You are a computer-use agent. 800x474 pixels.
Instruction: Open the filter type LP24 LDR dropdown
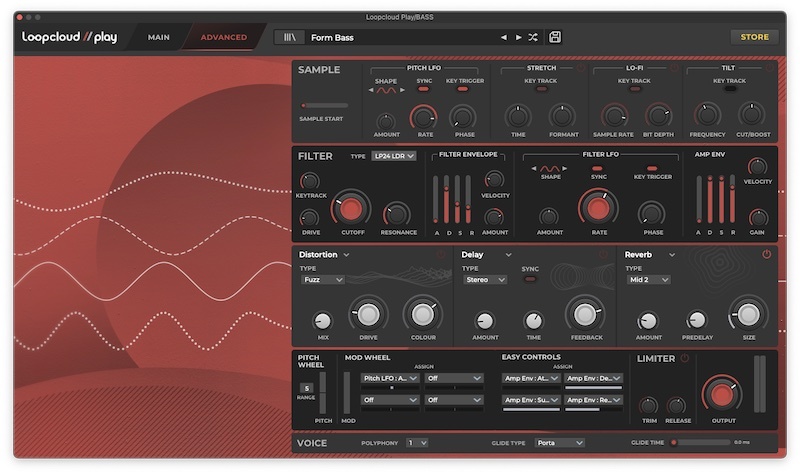[393, 156]
